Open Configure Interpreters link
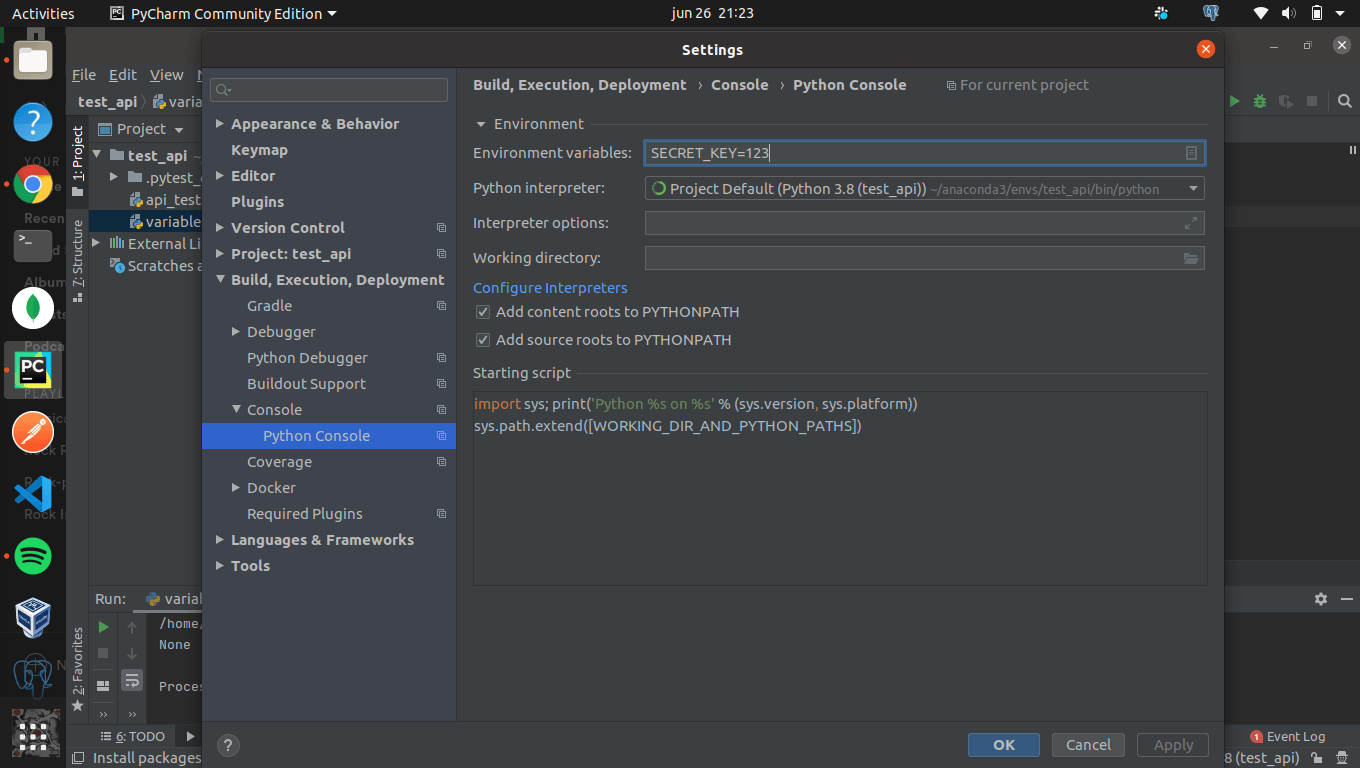 (550, 288)
